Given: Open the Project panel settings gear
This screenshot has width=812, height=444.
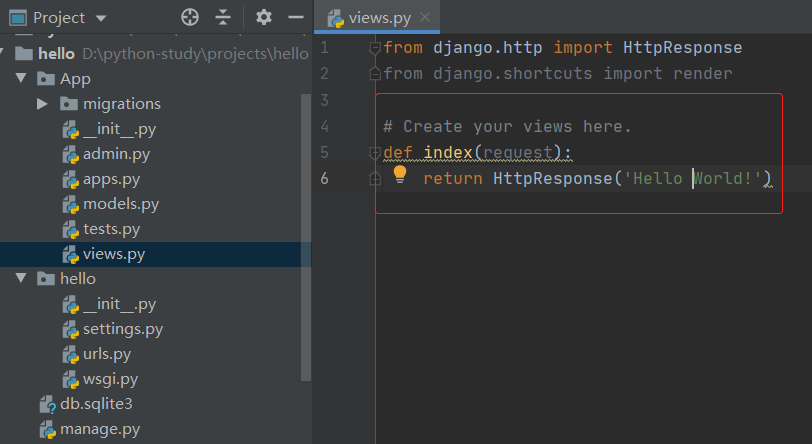Looking at the screenshot, I should tap(263, 17).
